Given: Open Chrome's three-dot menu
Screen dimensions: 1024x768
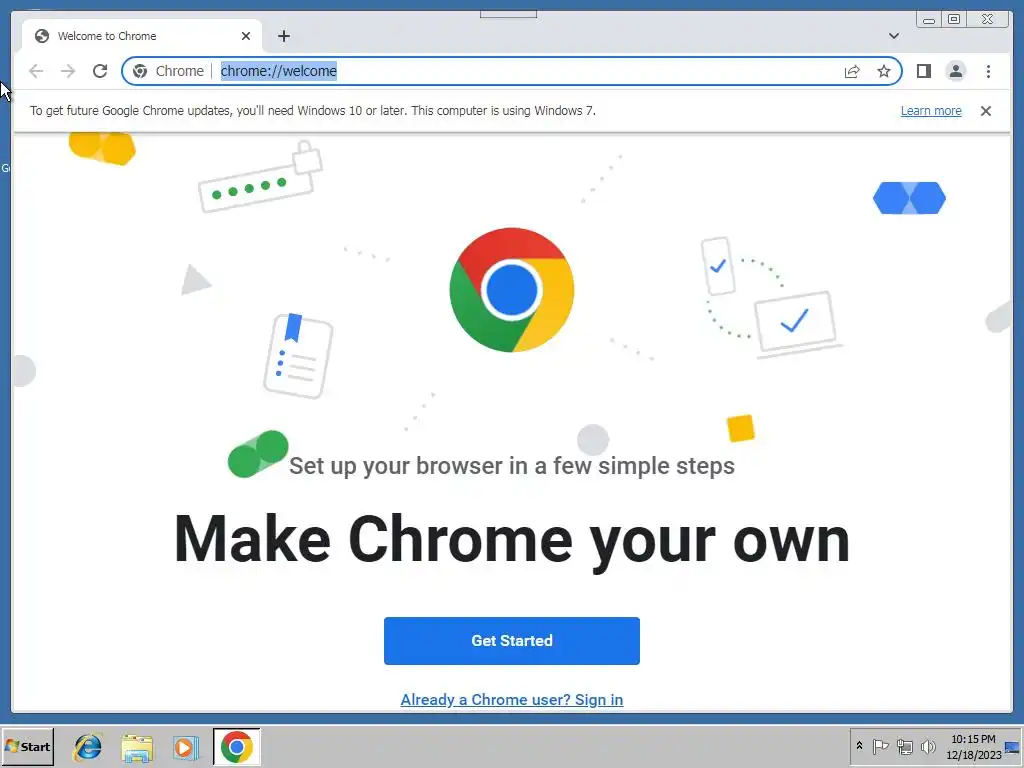Looking at the screenshot, I should tap(988, 71).
